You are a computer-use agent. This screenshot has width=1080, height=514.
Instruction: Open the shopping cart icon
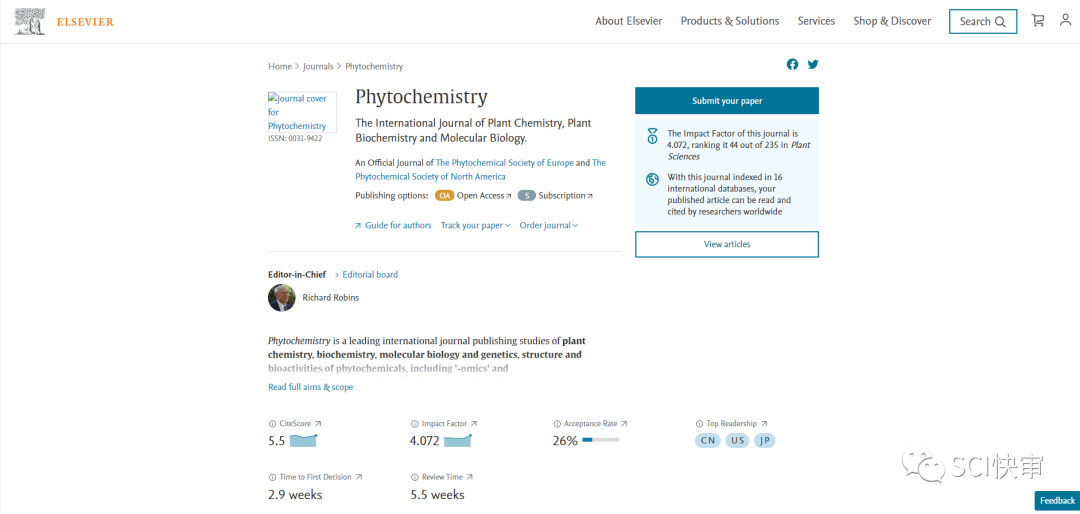coord(1038,20)
